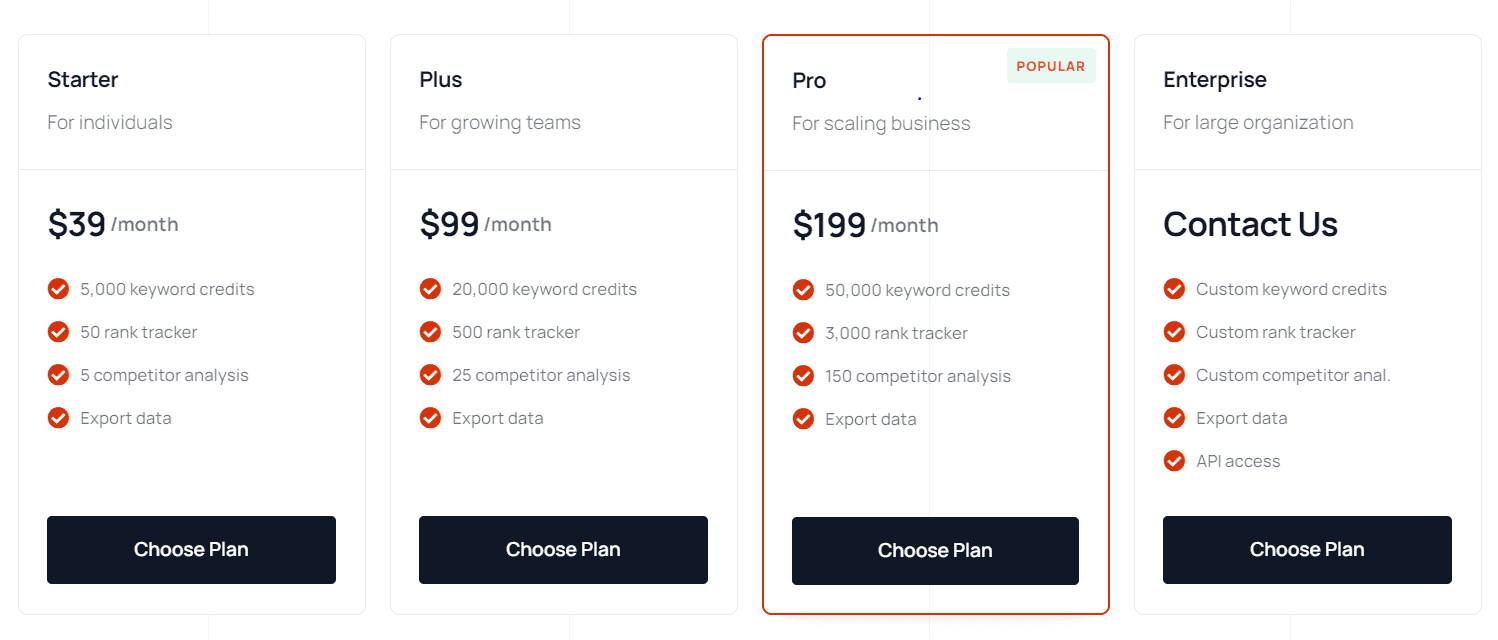
Task: Select the Plus plan title
Action: click(441, 80)
